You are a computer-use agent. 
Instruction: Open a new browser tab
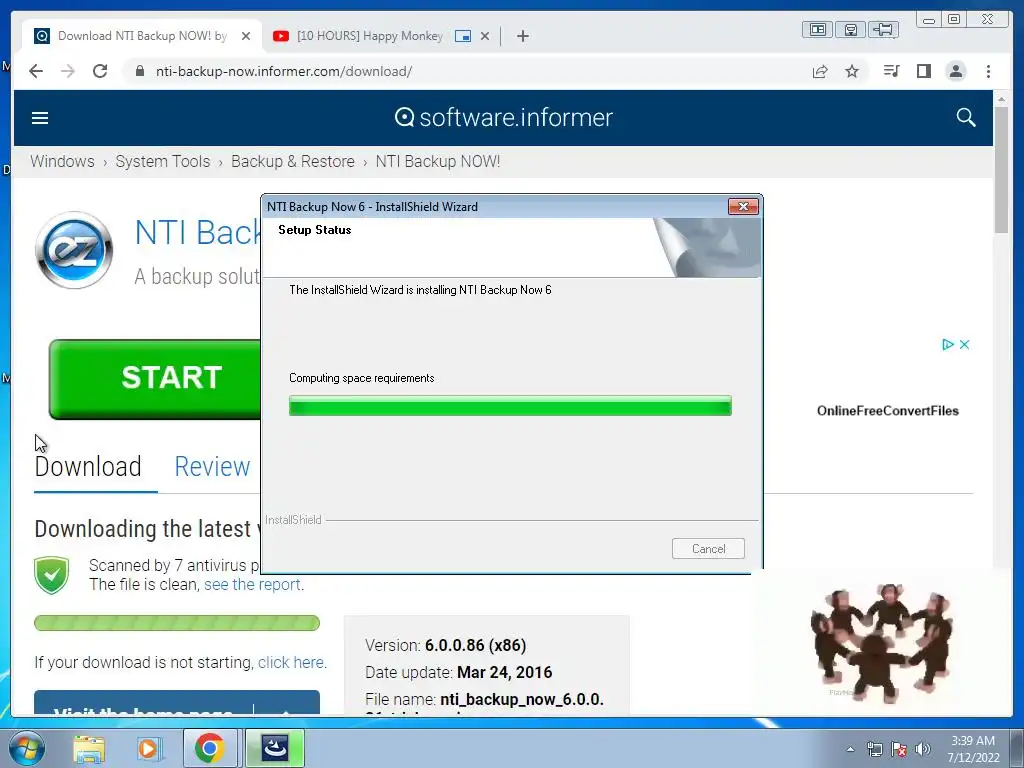tap(522, 36)
